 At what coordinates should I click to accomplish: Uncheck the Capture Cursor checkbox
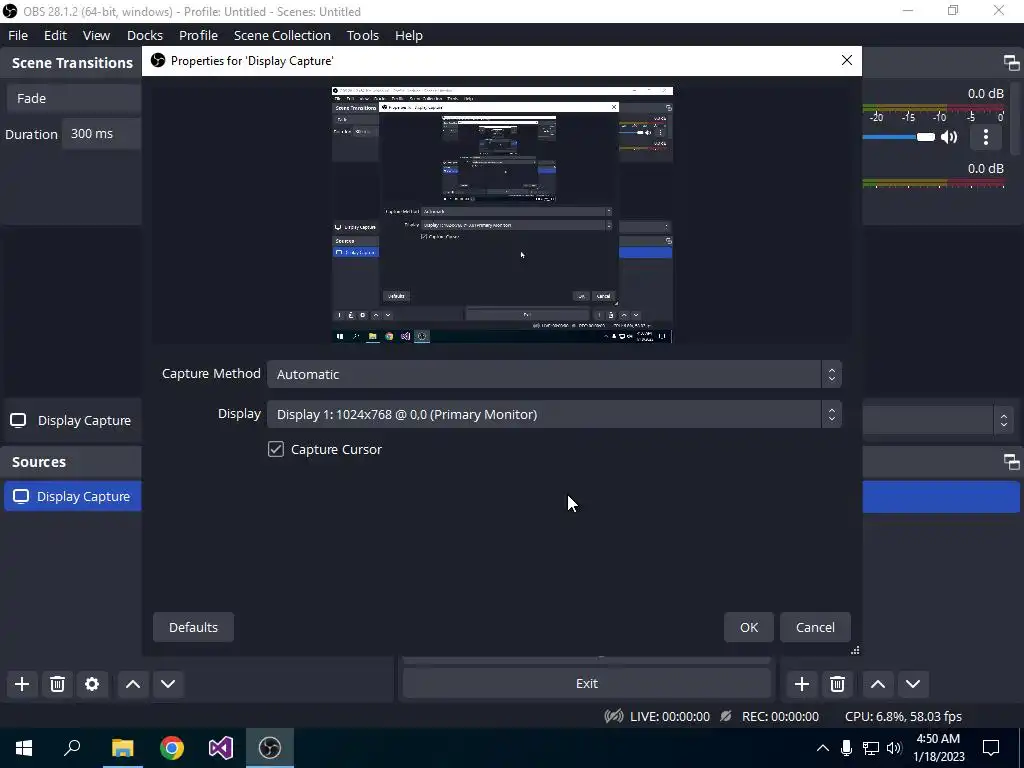coord(276,449)
